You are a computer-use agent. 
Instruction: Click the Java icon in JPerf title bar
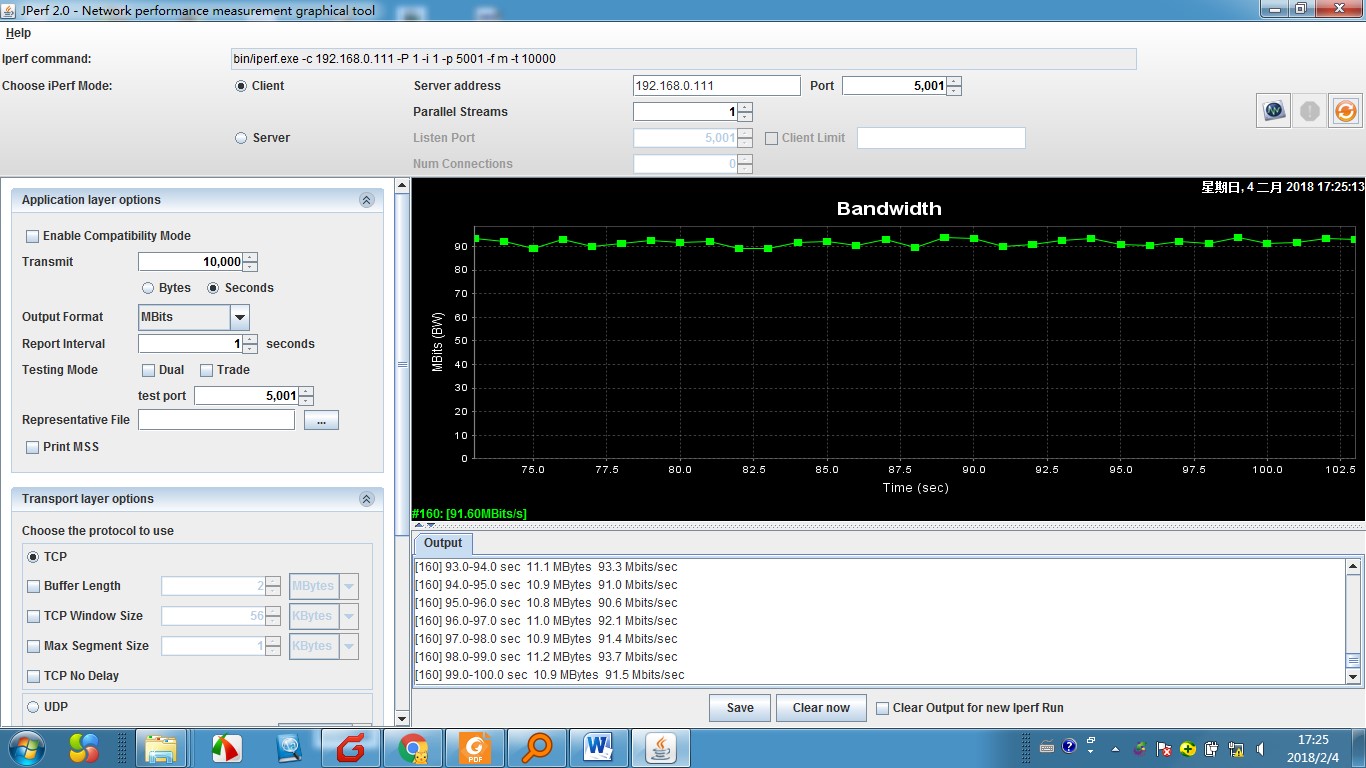point(9,10)
